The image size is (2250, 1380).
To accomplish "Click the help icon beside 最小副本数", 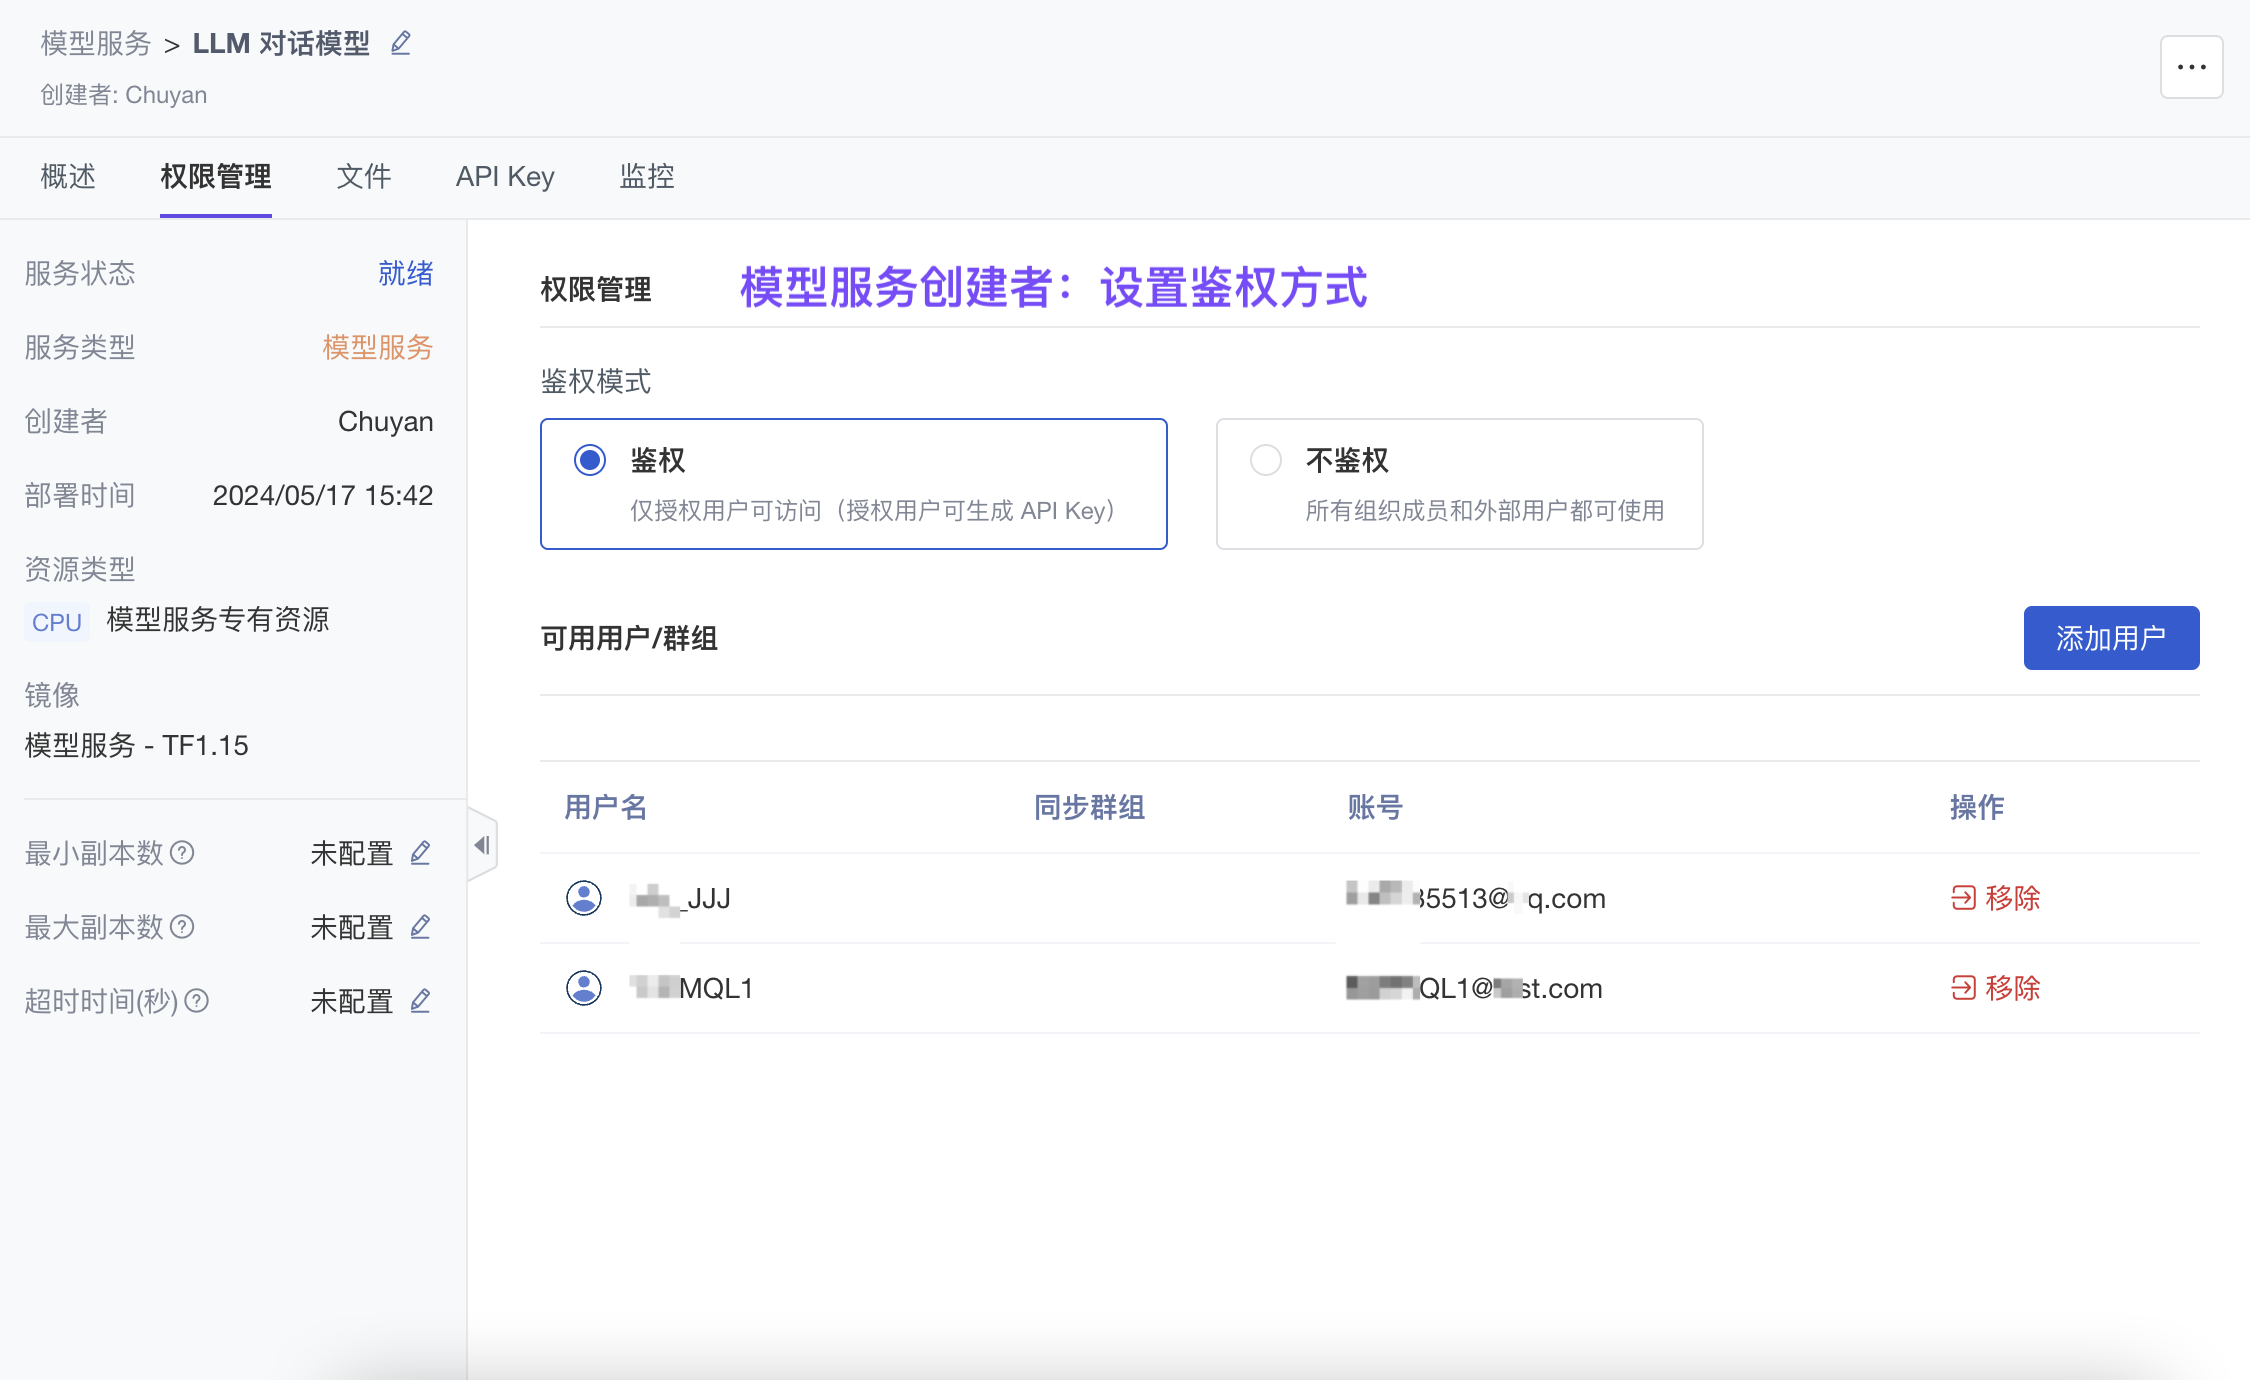I will tap(182, 853).
